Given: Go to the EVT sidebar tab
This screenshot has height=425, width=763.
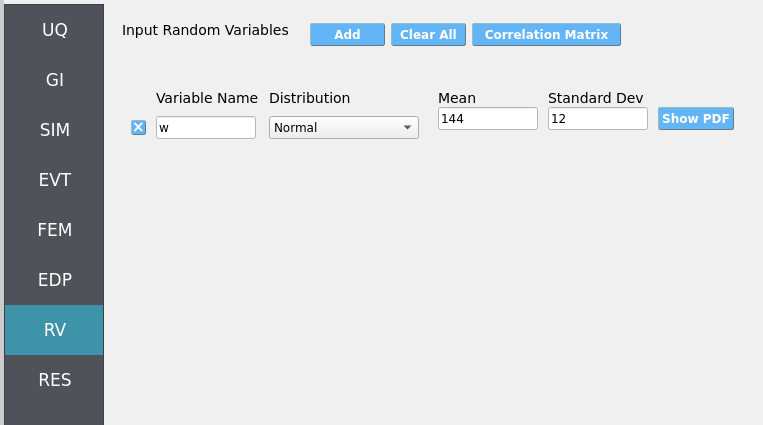Looking at the screenshot, I should coord(54,180).
